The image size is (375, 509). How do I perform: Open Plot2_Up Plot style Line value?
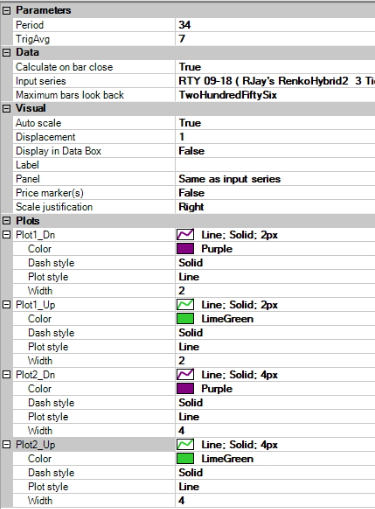(275, 487)
